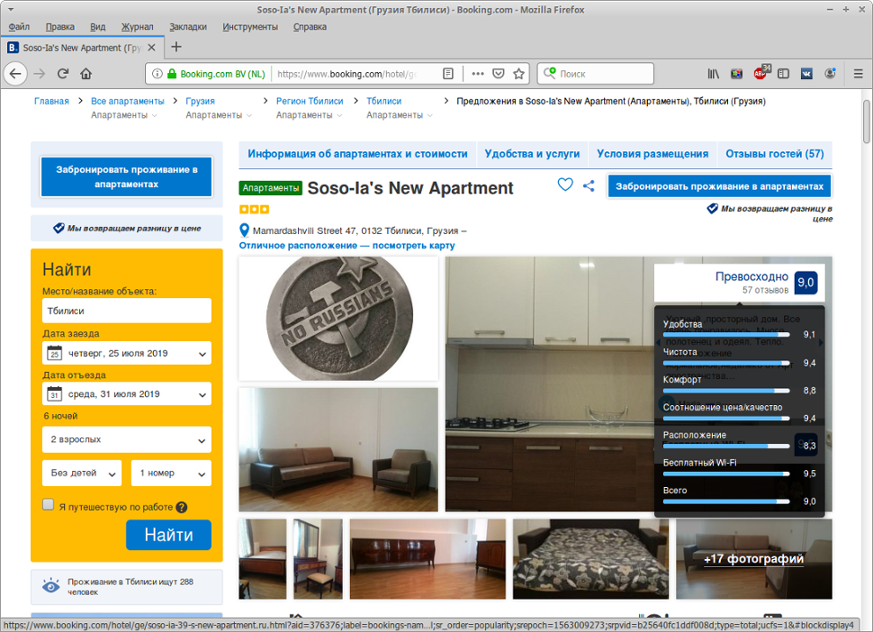
Task: Bookmark this page with the star icon
Action: pos(519,74)
